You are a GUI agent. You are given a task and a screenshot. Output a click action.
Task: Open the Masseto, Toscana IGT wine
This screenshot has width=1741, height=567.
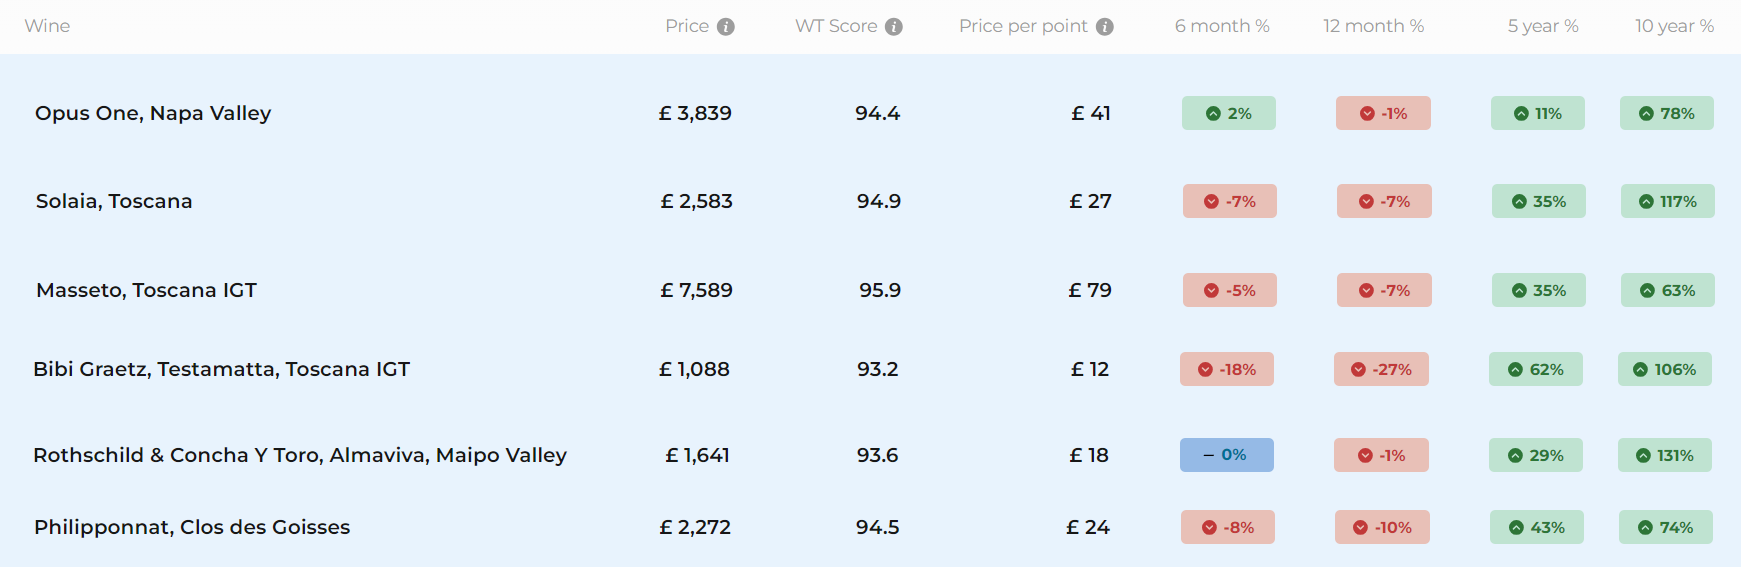146,290
